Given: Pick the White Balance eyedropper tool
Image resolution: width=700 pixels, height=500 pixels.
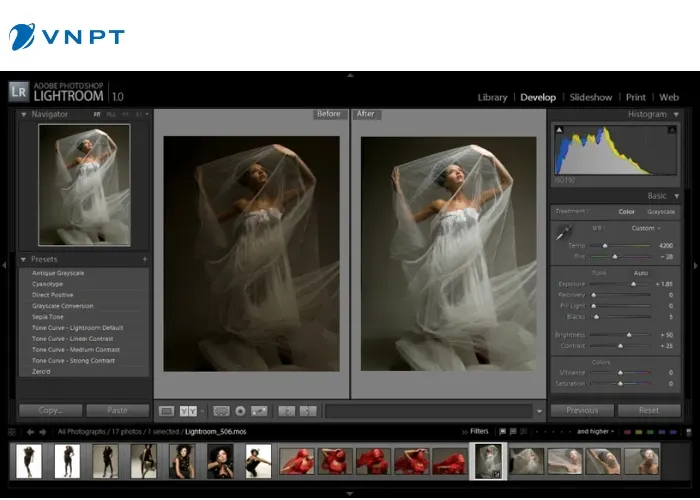Looking at the screenshot, I should pos(564,232).
